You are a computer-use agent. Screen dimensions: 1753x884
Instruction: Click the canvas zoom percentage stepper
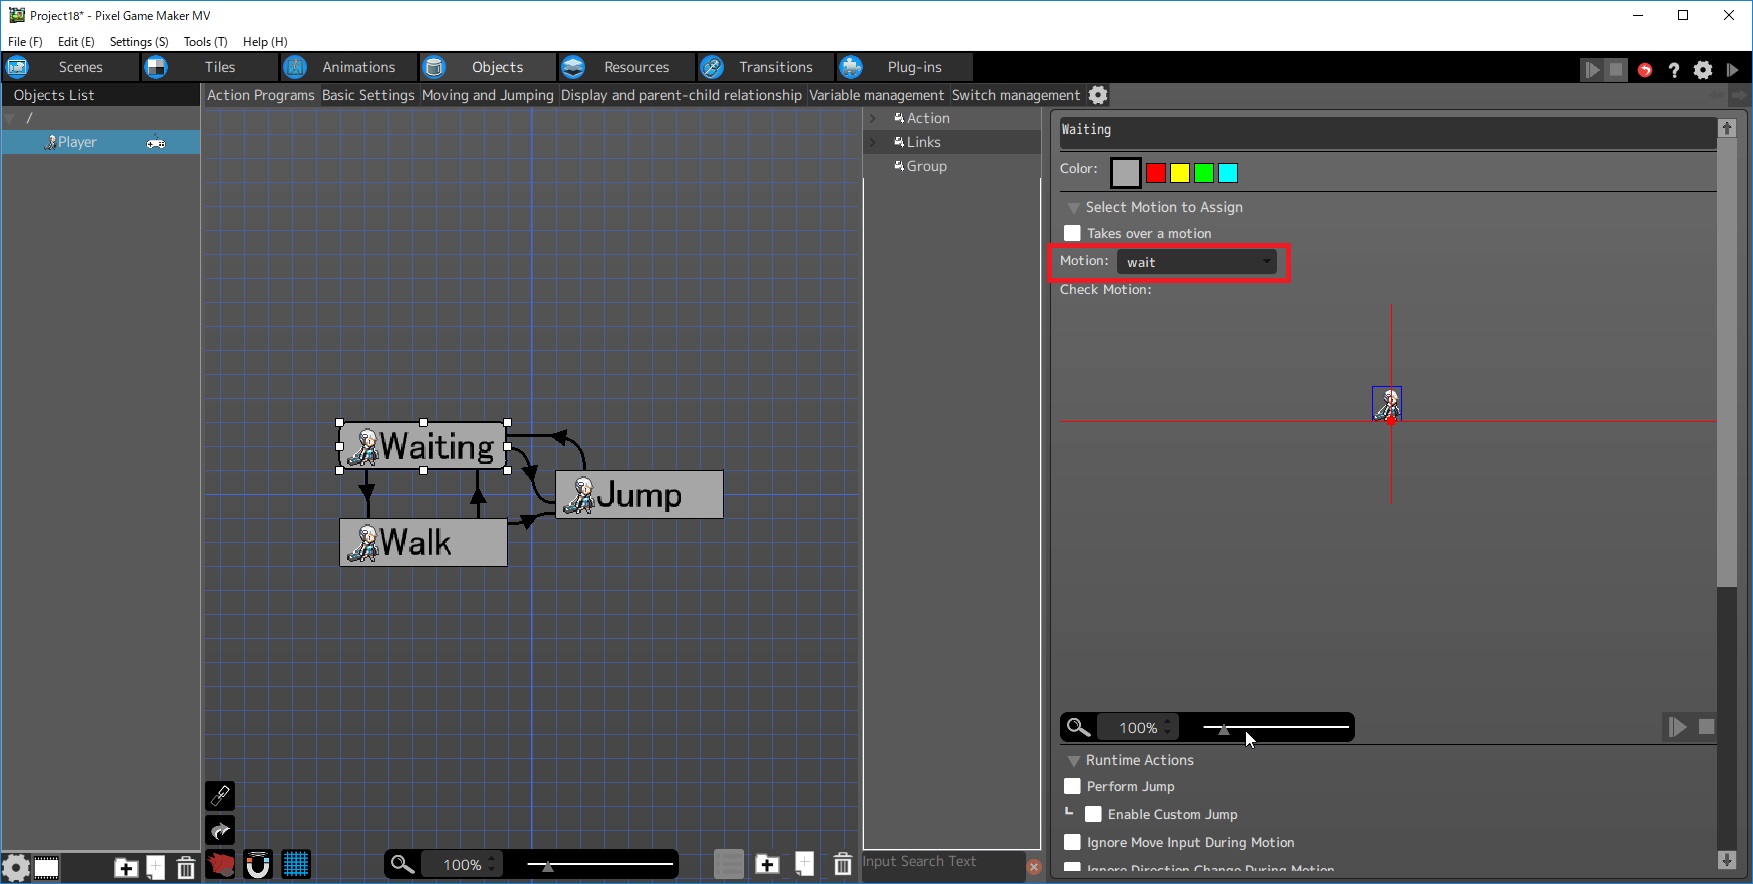click(x=491, y=864)
